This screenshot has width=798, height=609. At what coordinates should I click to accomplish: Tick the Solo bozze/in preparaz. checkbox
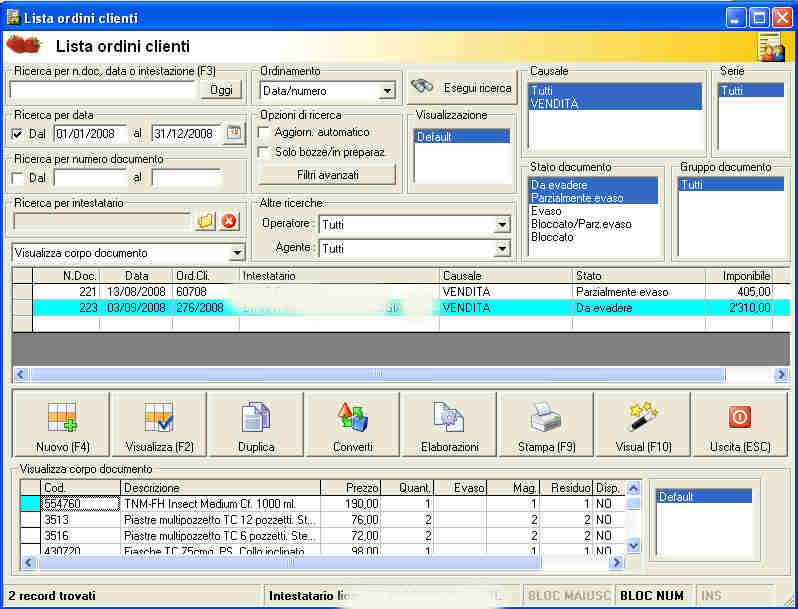pyautogui.click(x=265, y=152)
